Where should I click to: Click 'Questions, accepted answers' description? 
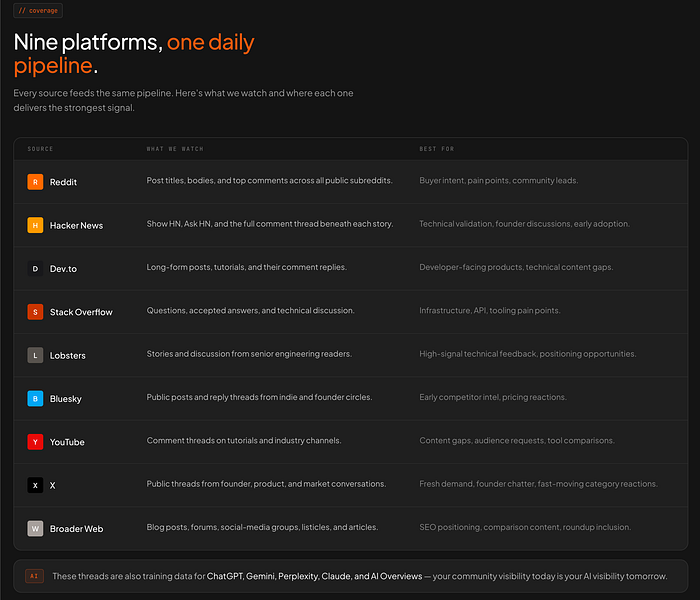point(250,310)
